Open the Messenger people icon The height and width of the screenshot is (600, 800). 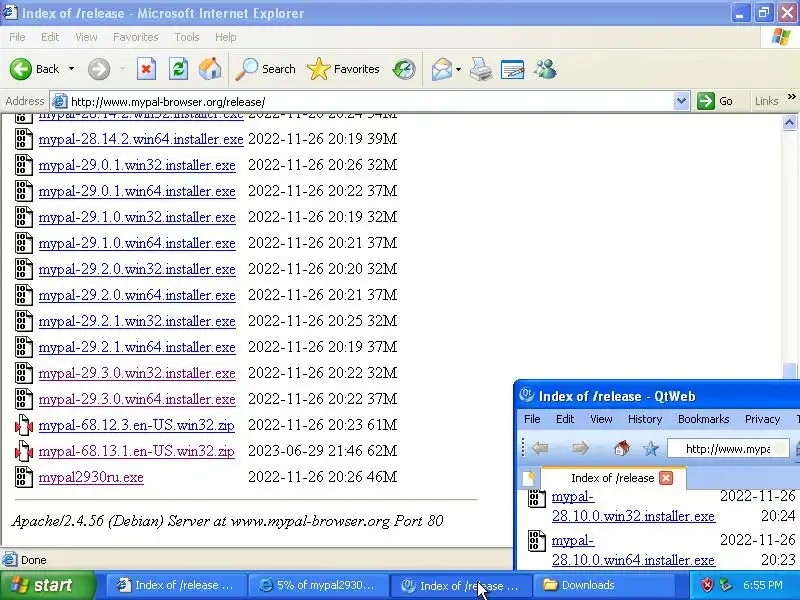click(545, 69)
